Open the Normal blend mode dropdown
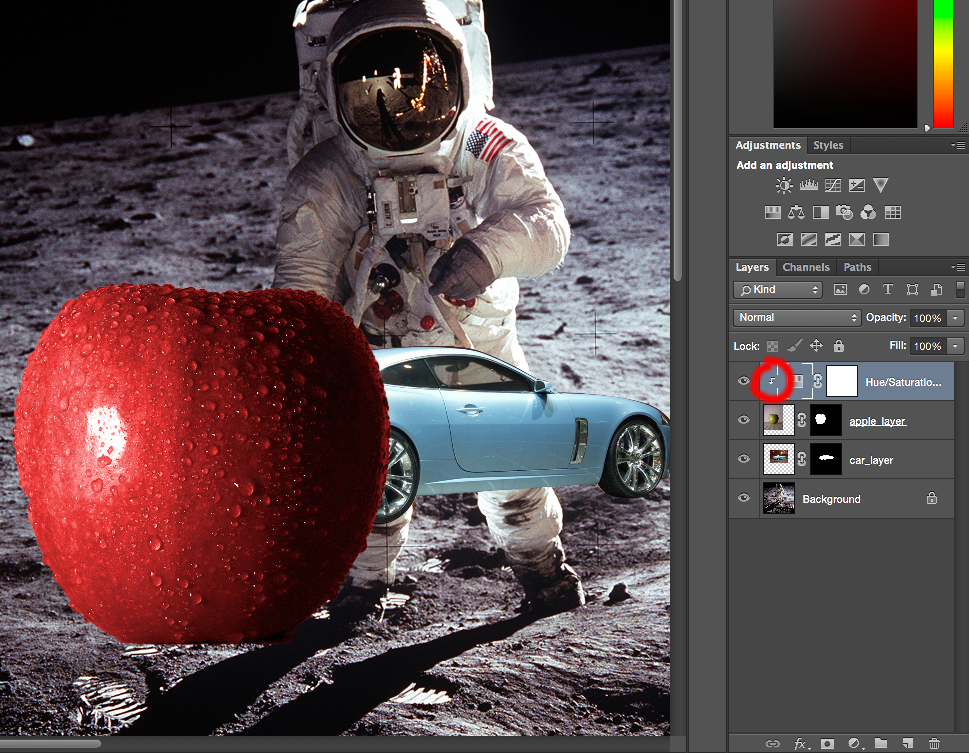969x753 pixels. pyautogui.click(x=797, y=318)
